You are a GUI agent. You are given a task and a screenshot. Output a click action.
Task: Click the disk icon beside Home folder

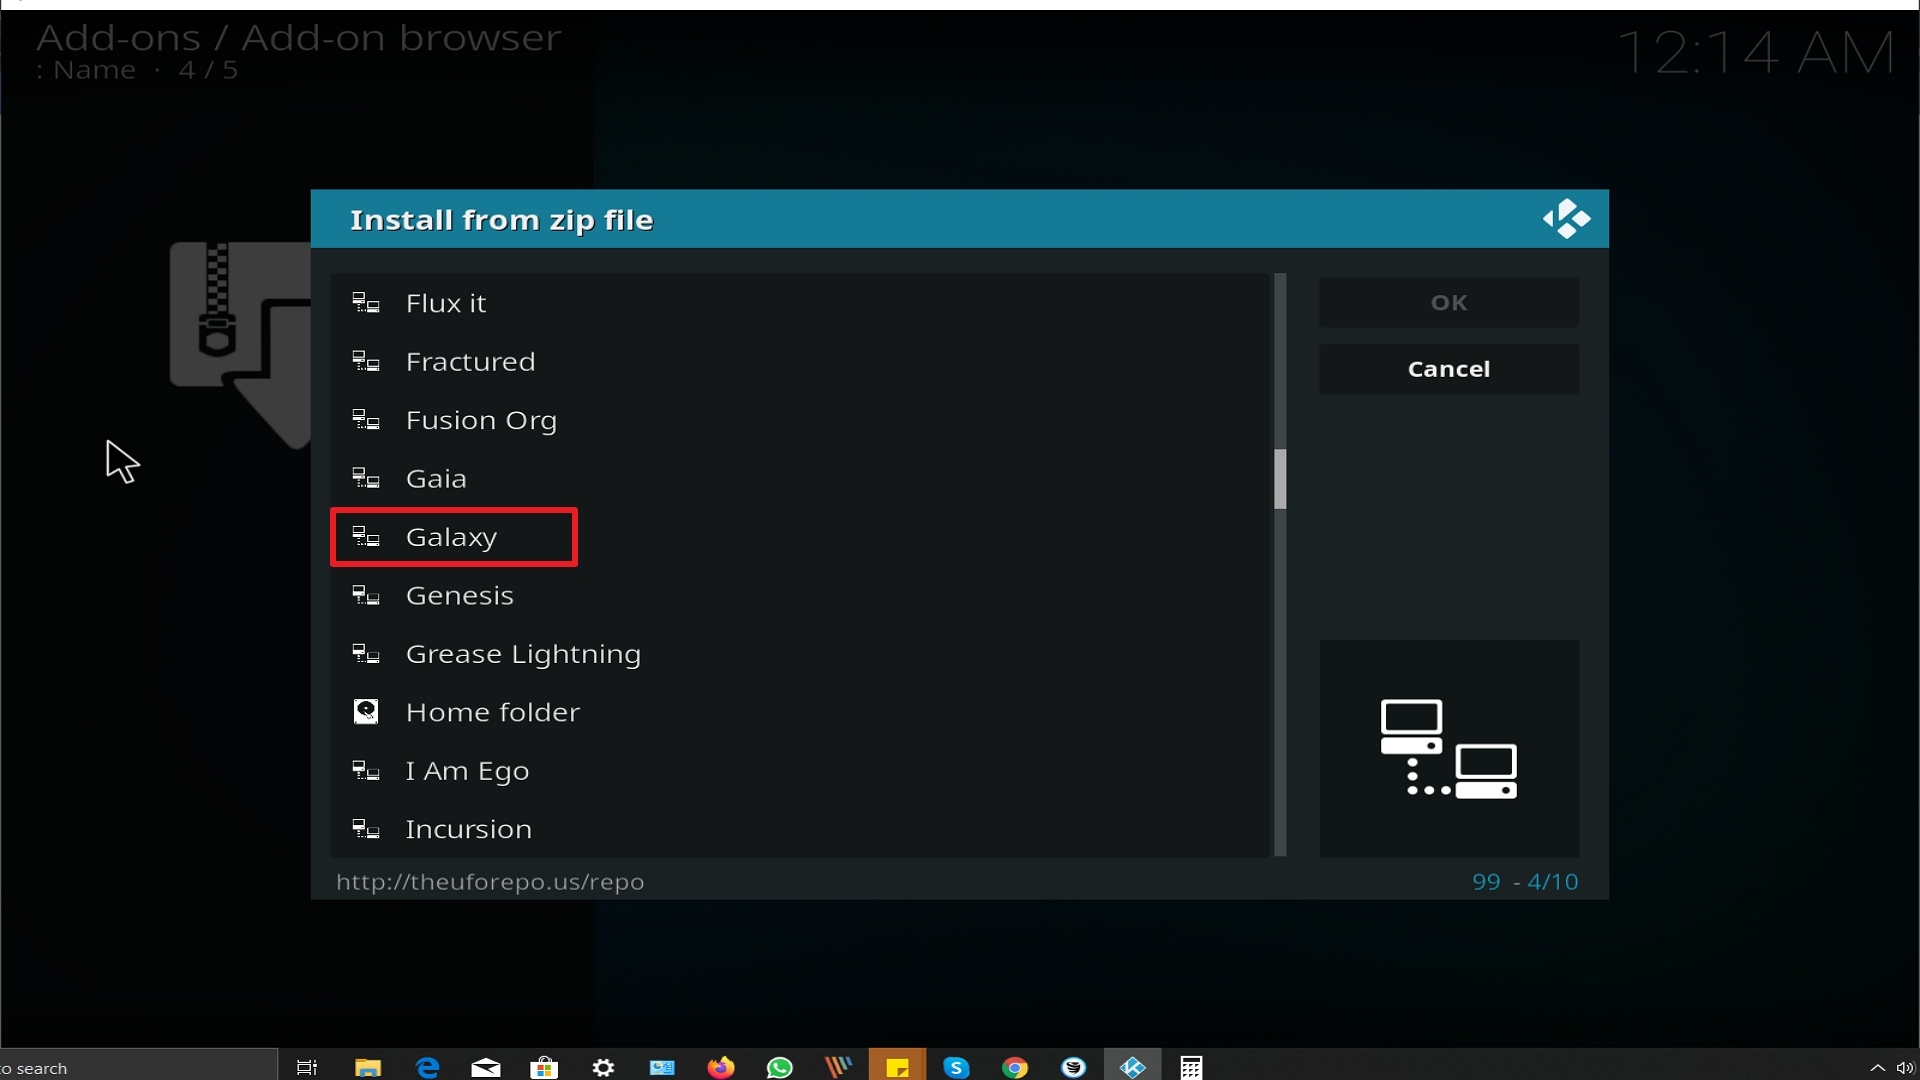coord(366,712)
